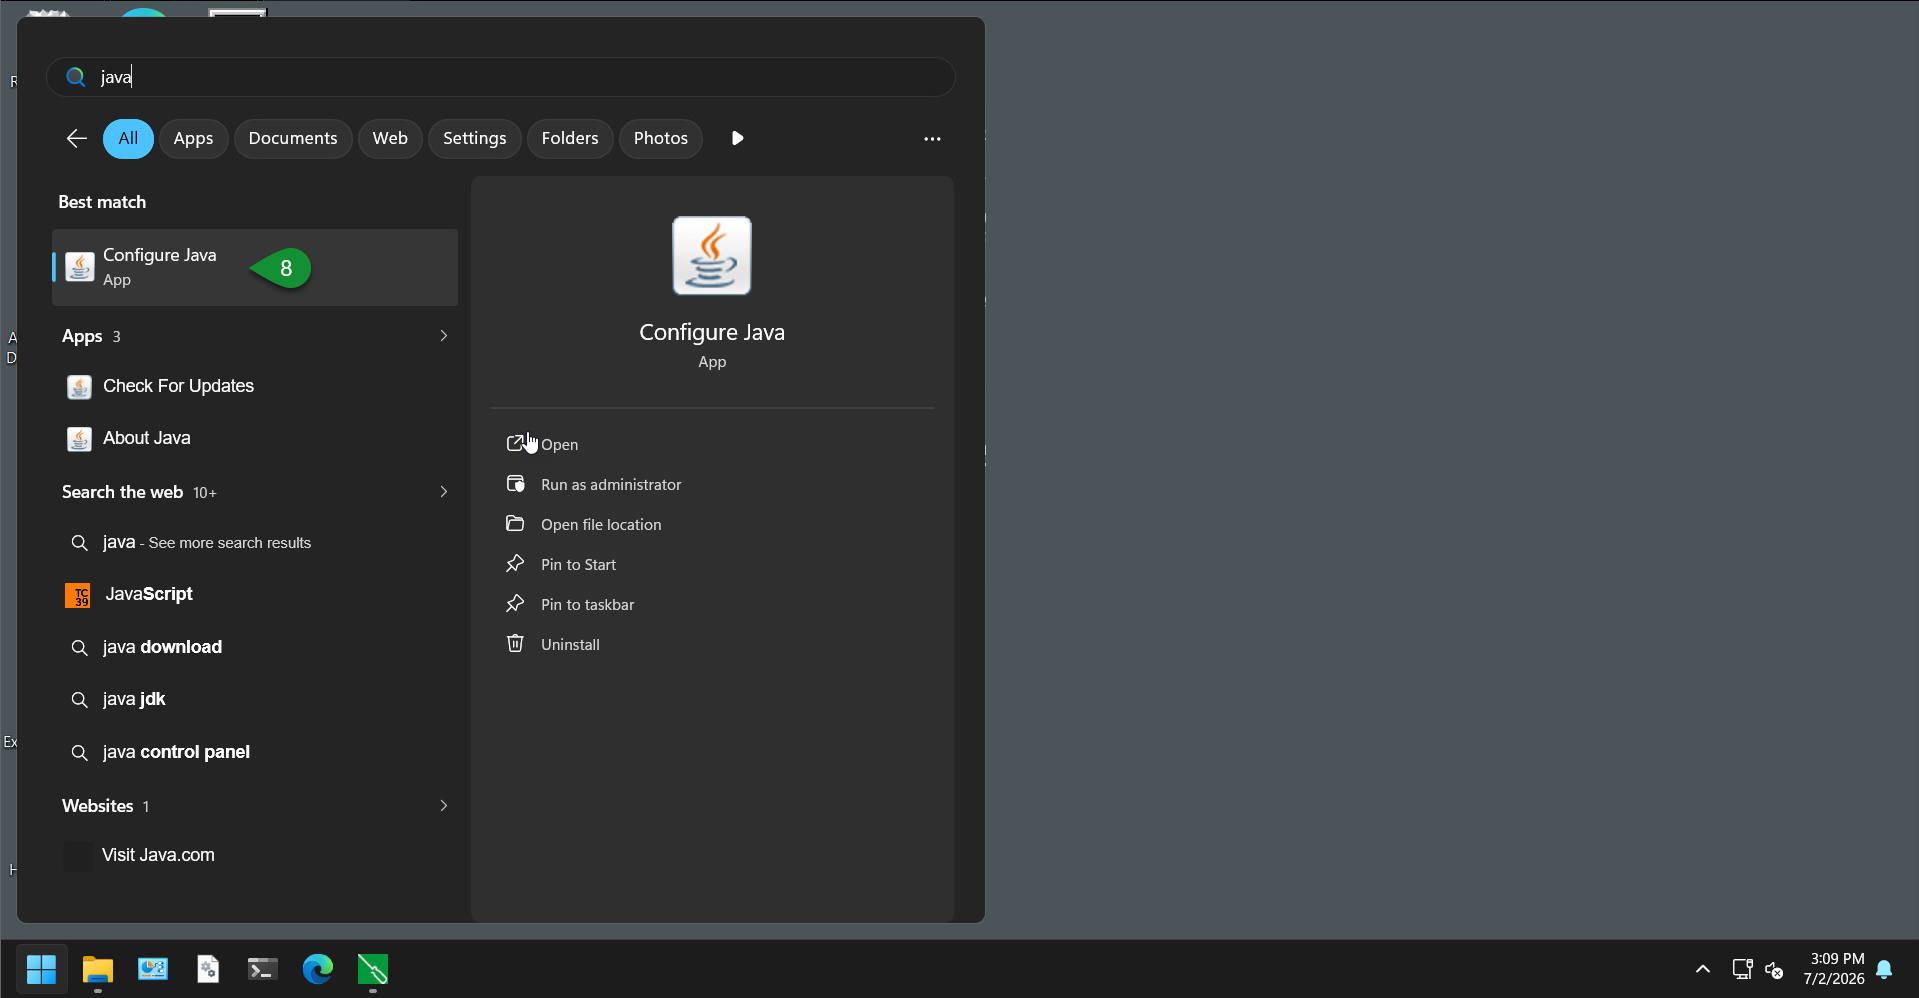Screen dimensions: 1919x998
Task: Show hidden icons in system tray
Action: pos(1703,969)
